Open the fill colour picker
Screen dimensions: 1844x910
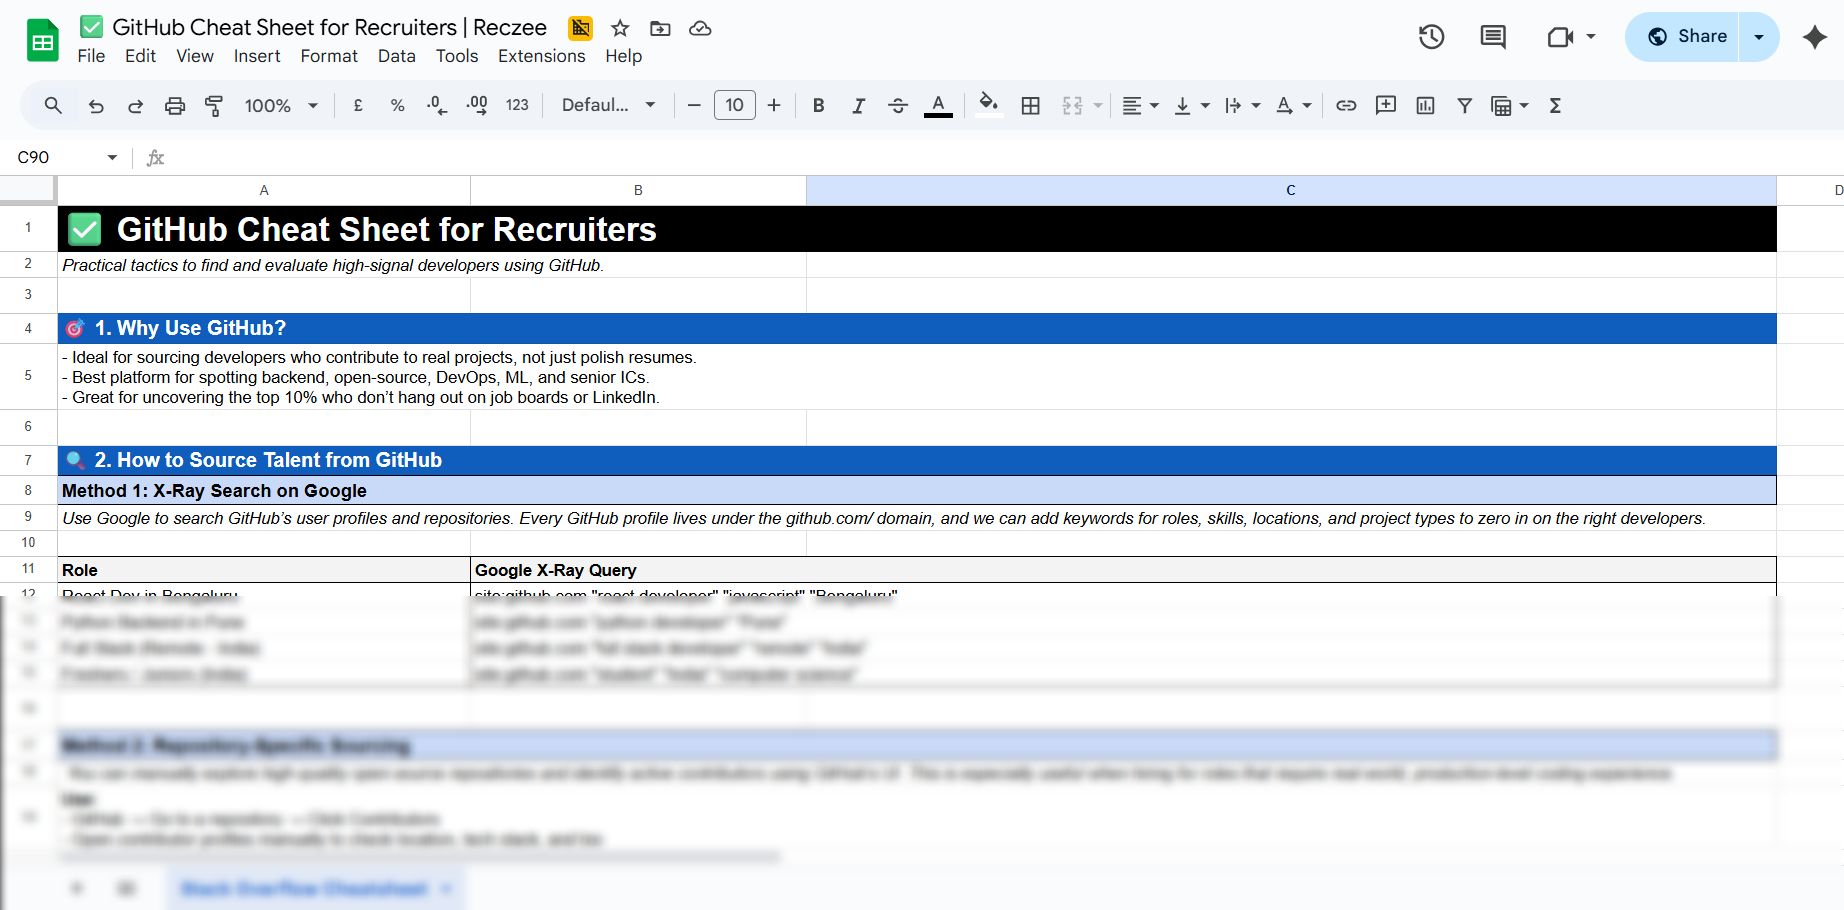coord(989,105)
